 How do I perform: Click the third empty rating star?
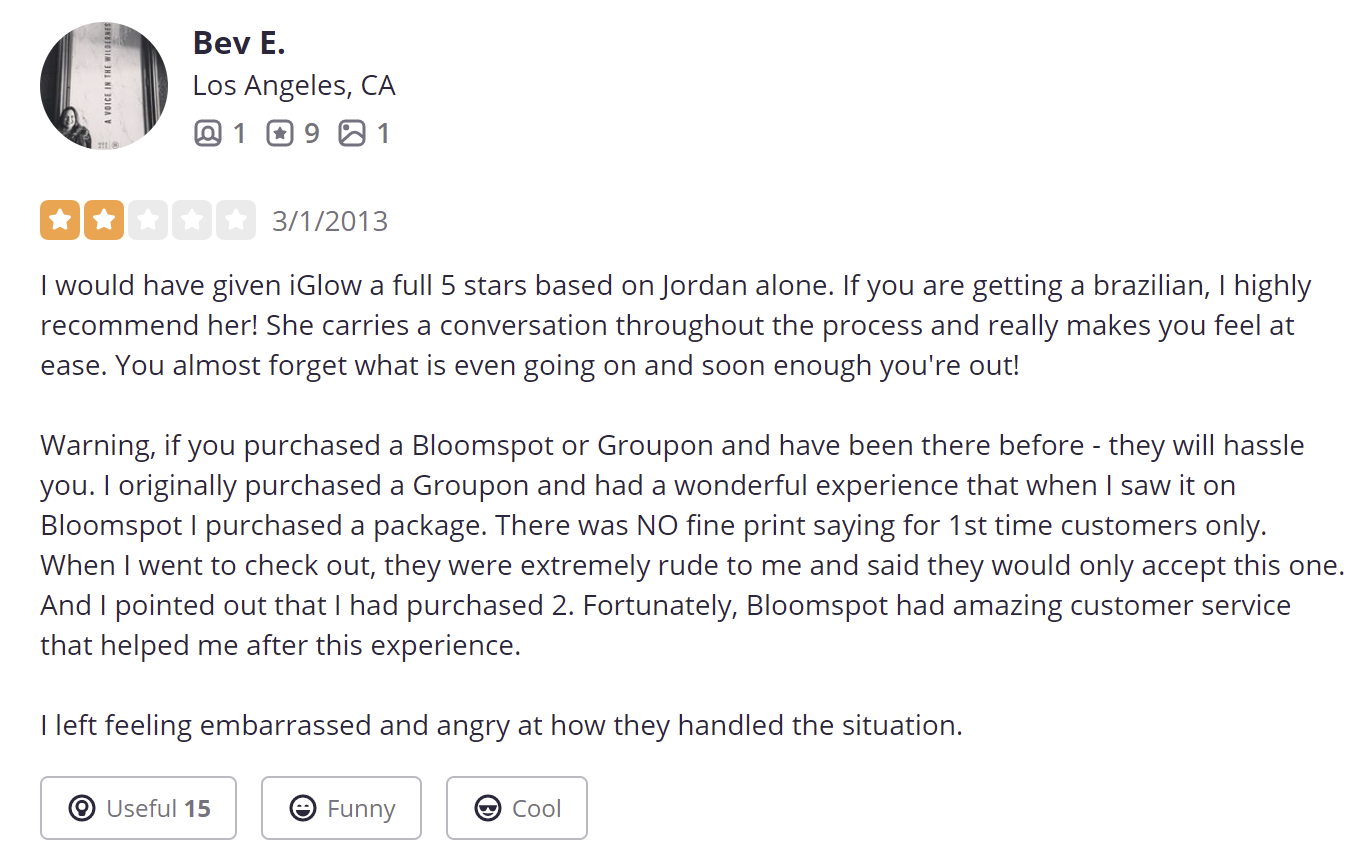click(x=148, y=220)
